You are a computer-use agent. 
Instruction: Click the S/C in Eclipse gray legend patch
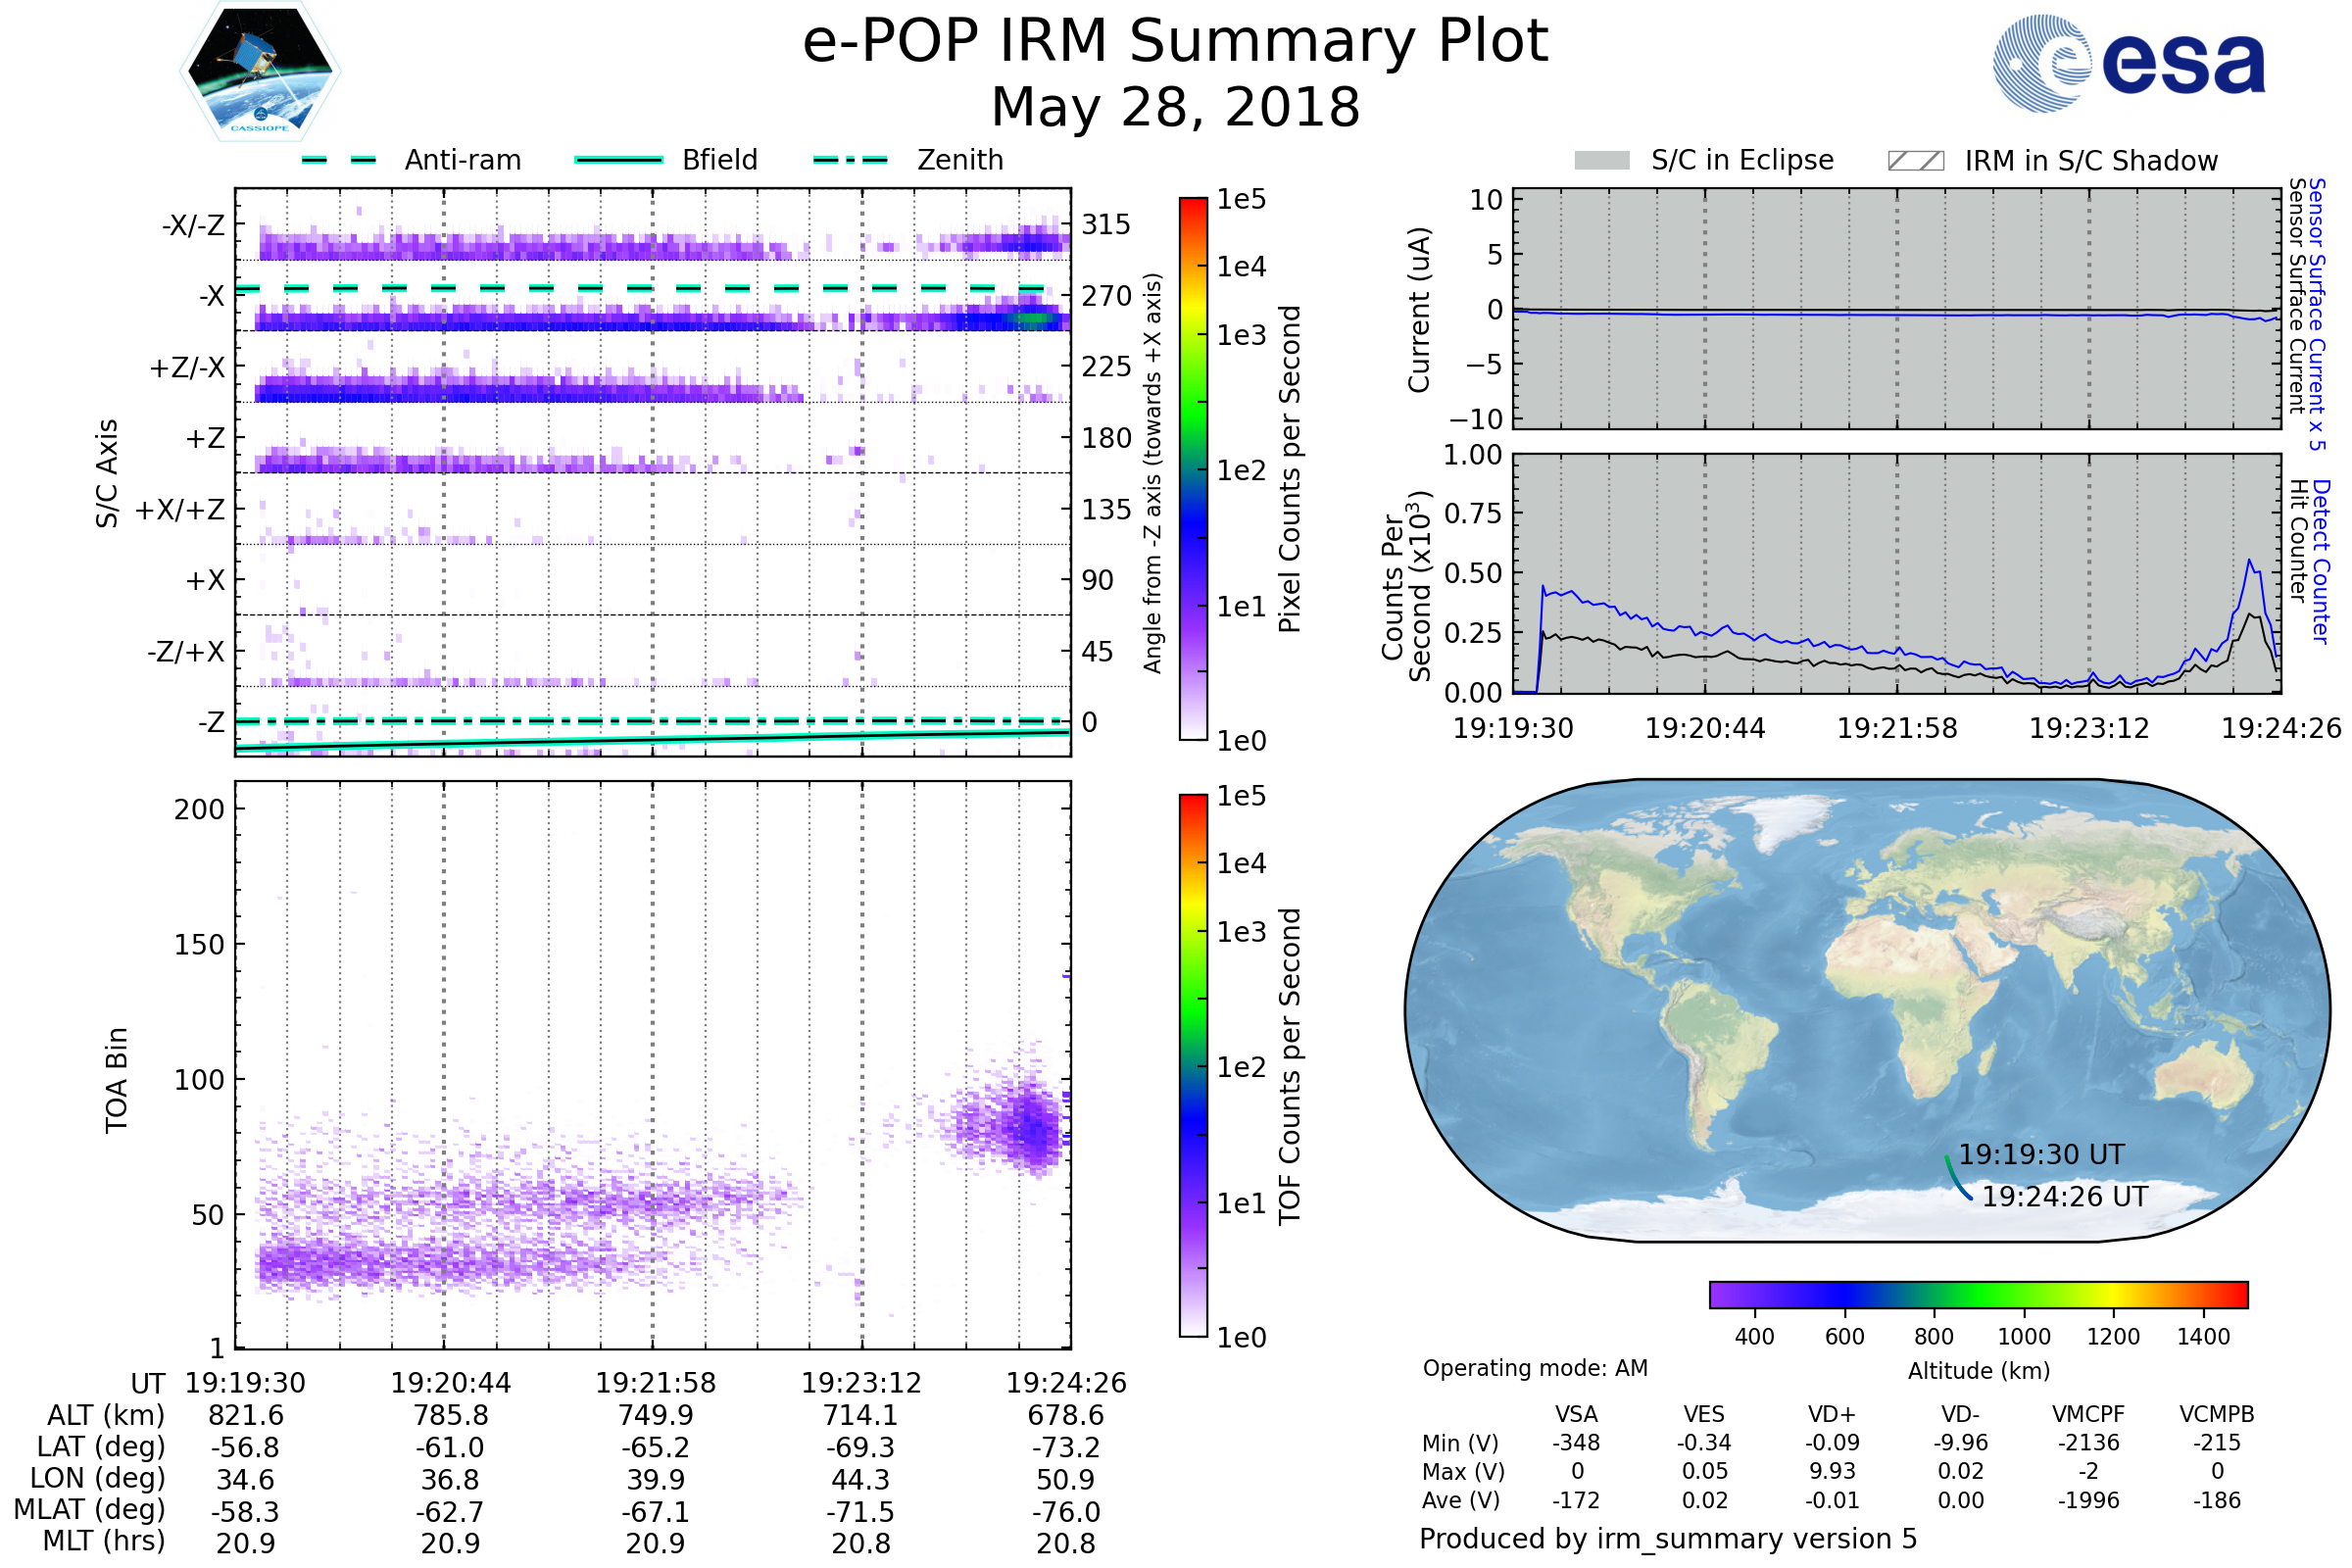tap(1601, 161)
